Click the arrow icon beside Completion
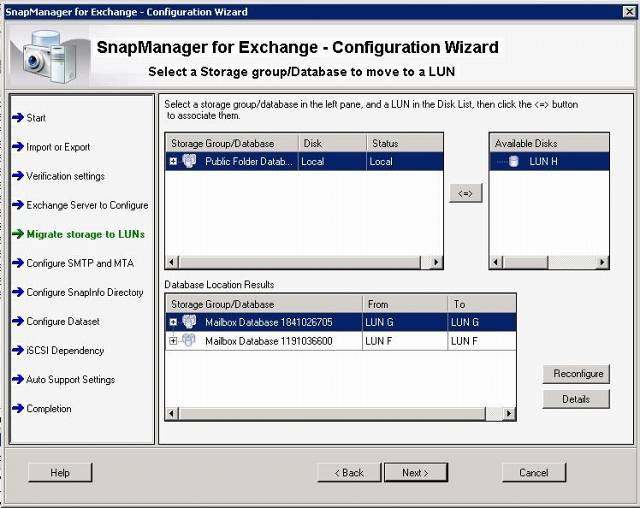 (18, 408)
